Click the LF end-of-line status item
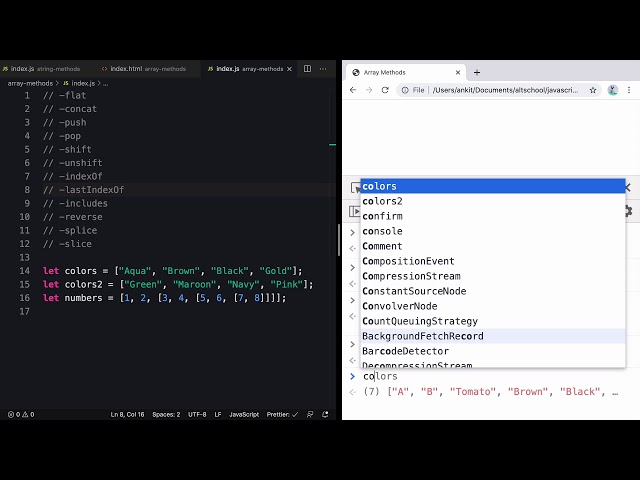 pos(218,414)
